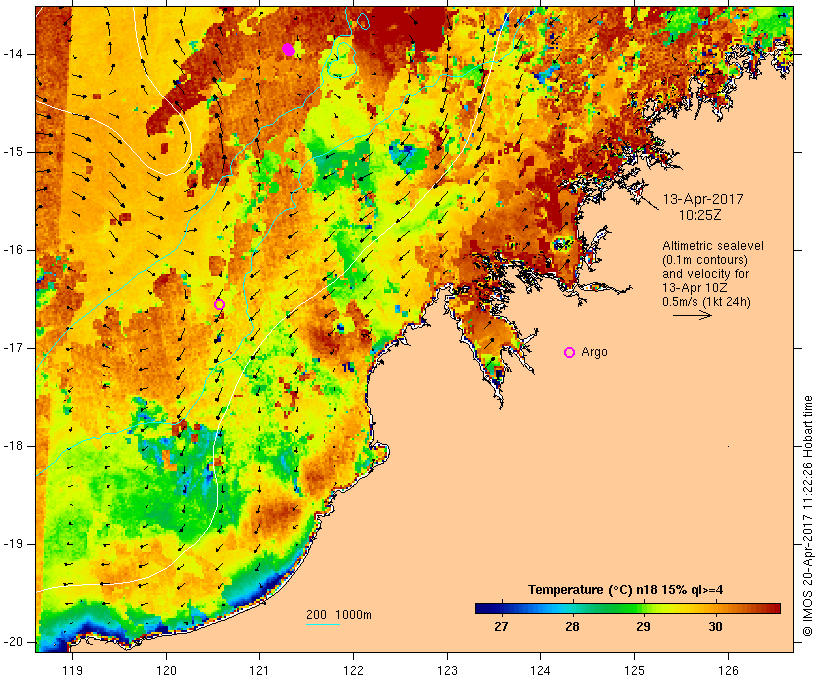
Task: Click the '28' colorbar tick label
Action: pyautogui.click(x=572, y=627)
